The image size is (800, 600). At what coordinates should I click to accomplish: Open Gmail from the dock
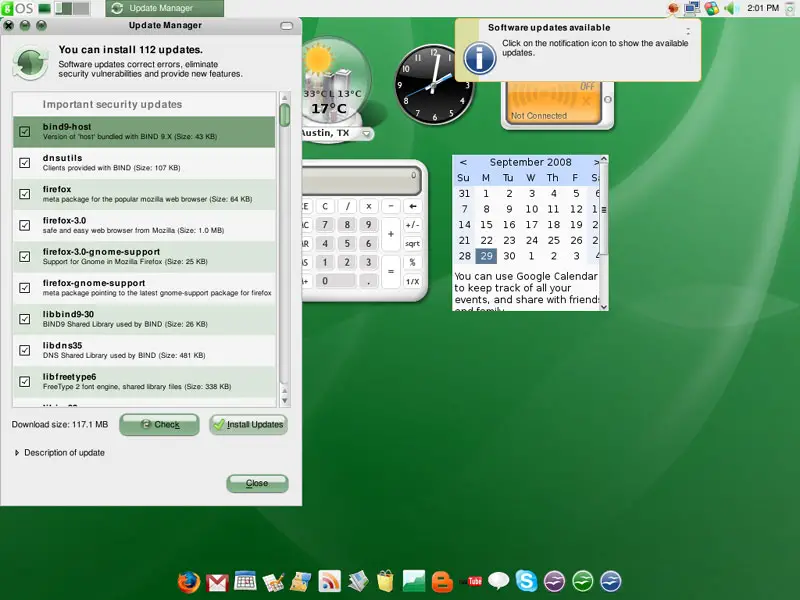click(x=217, y=583)
